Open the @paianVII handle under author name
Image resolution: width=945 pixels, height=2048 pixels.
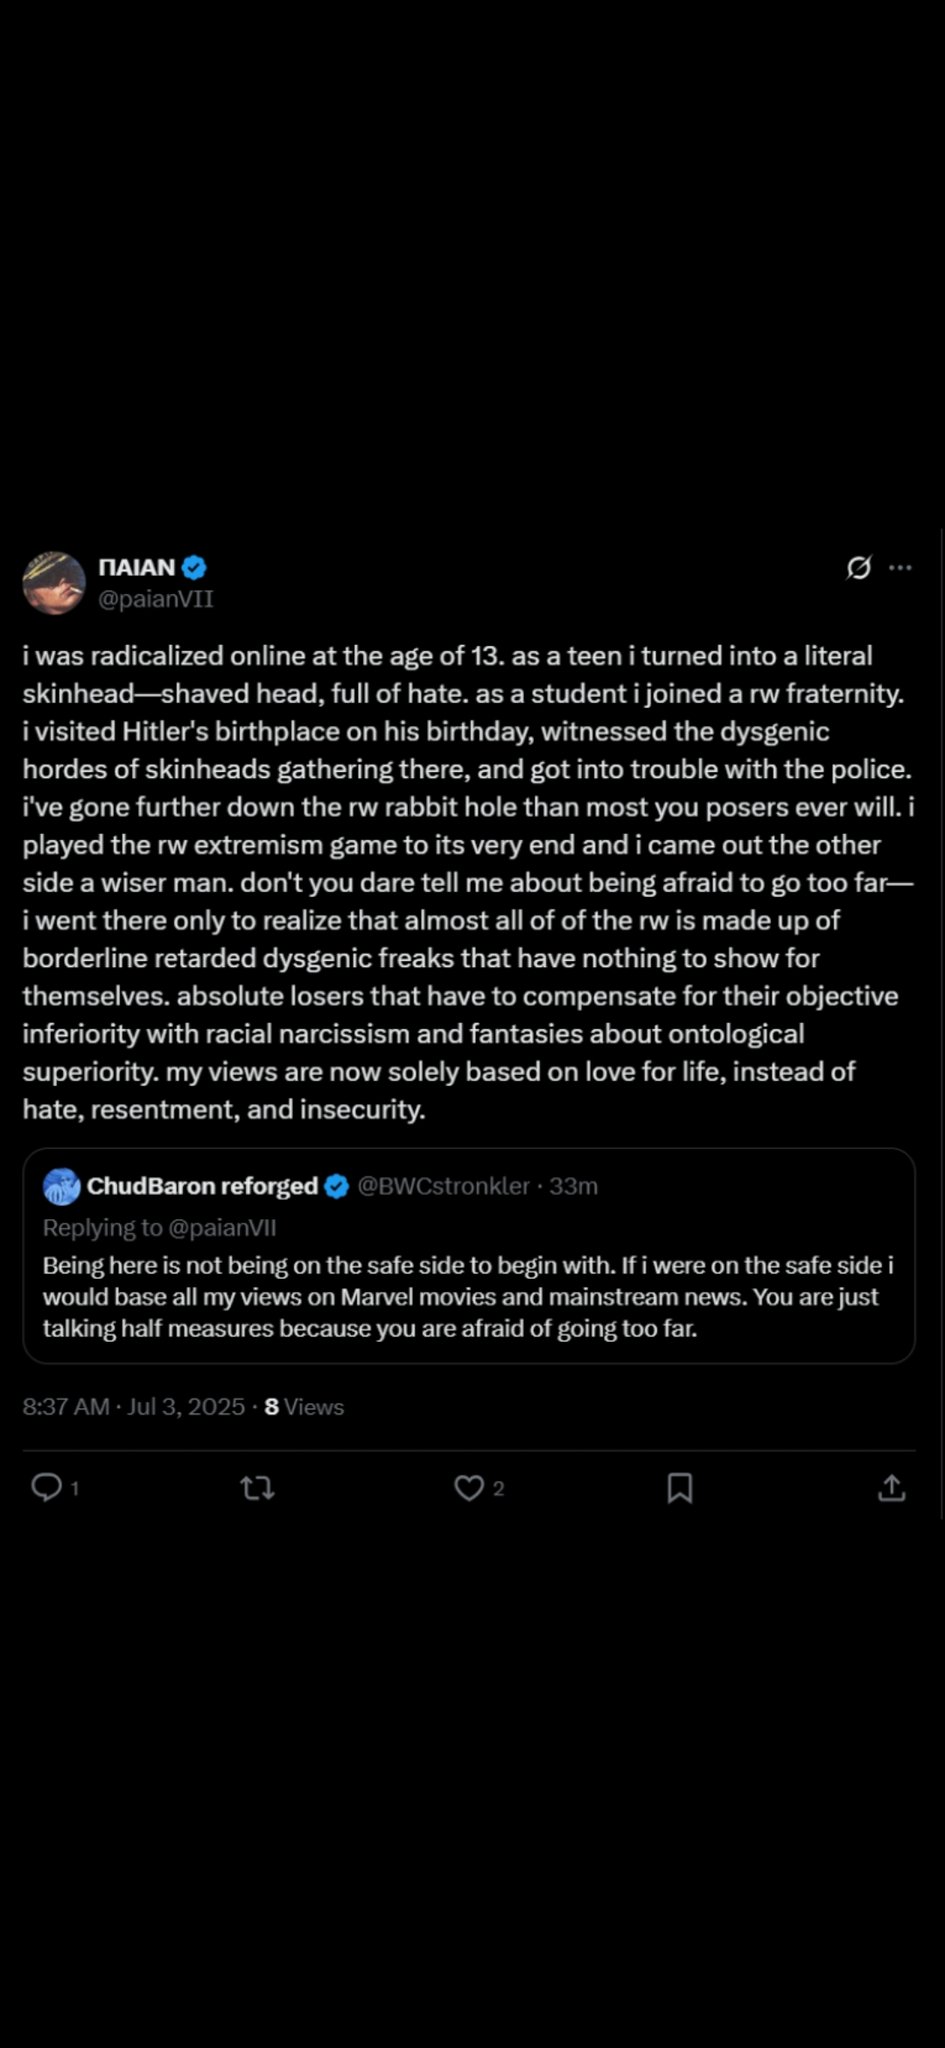click(x=155, y=598)
